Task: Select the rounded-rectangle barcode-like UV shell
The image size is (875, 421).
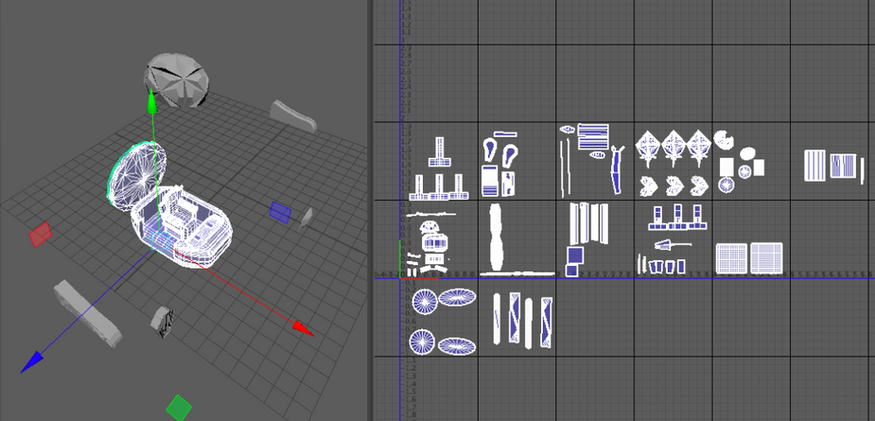Action: (434, 243)
